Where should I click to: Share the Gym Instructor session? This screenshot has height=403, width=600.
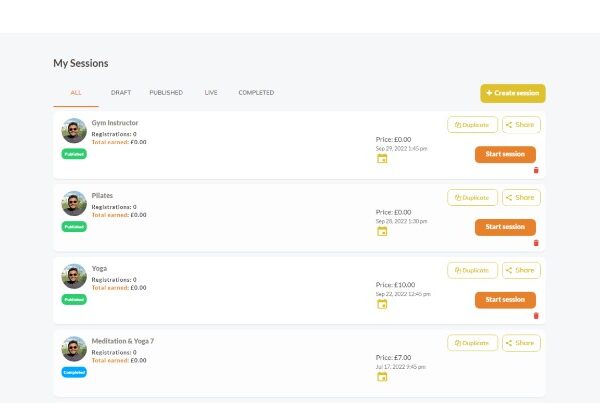point(520,125)
